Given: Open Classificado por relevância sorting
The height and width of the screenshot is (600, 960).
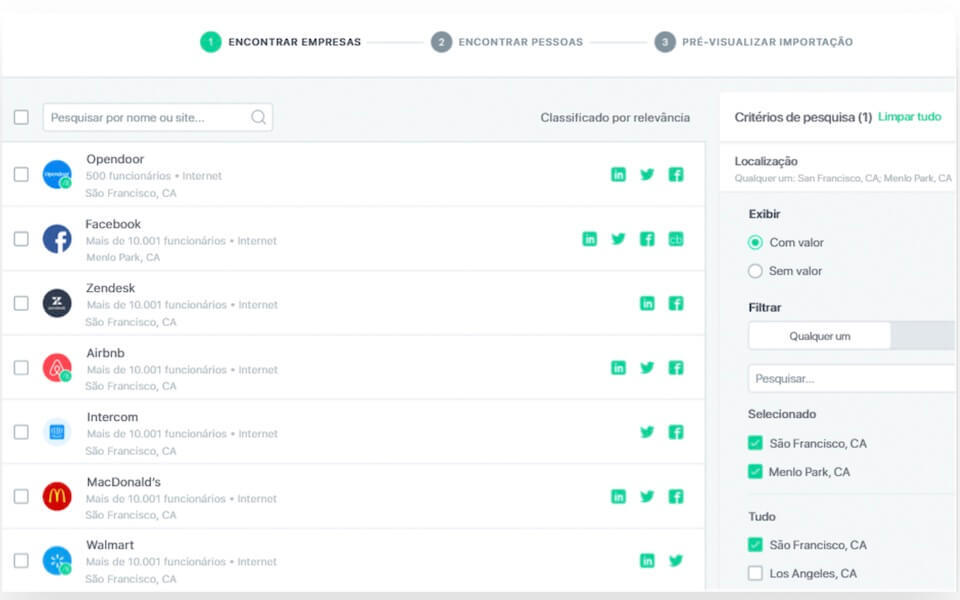Looking at the screenshot, I should (x=615, y=118).
